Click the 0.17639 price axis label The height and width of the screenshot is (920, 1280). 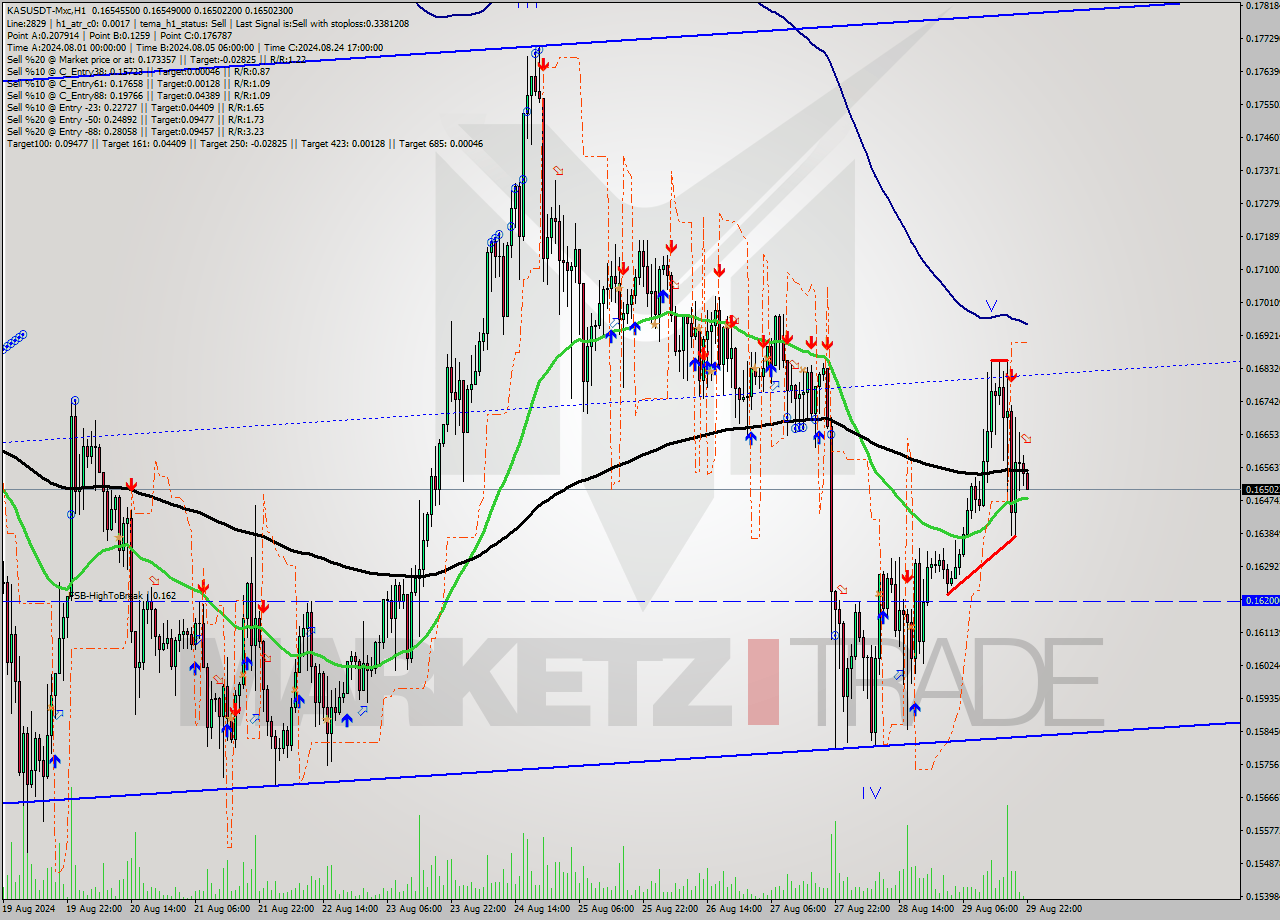click(x=1262, y=72)
